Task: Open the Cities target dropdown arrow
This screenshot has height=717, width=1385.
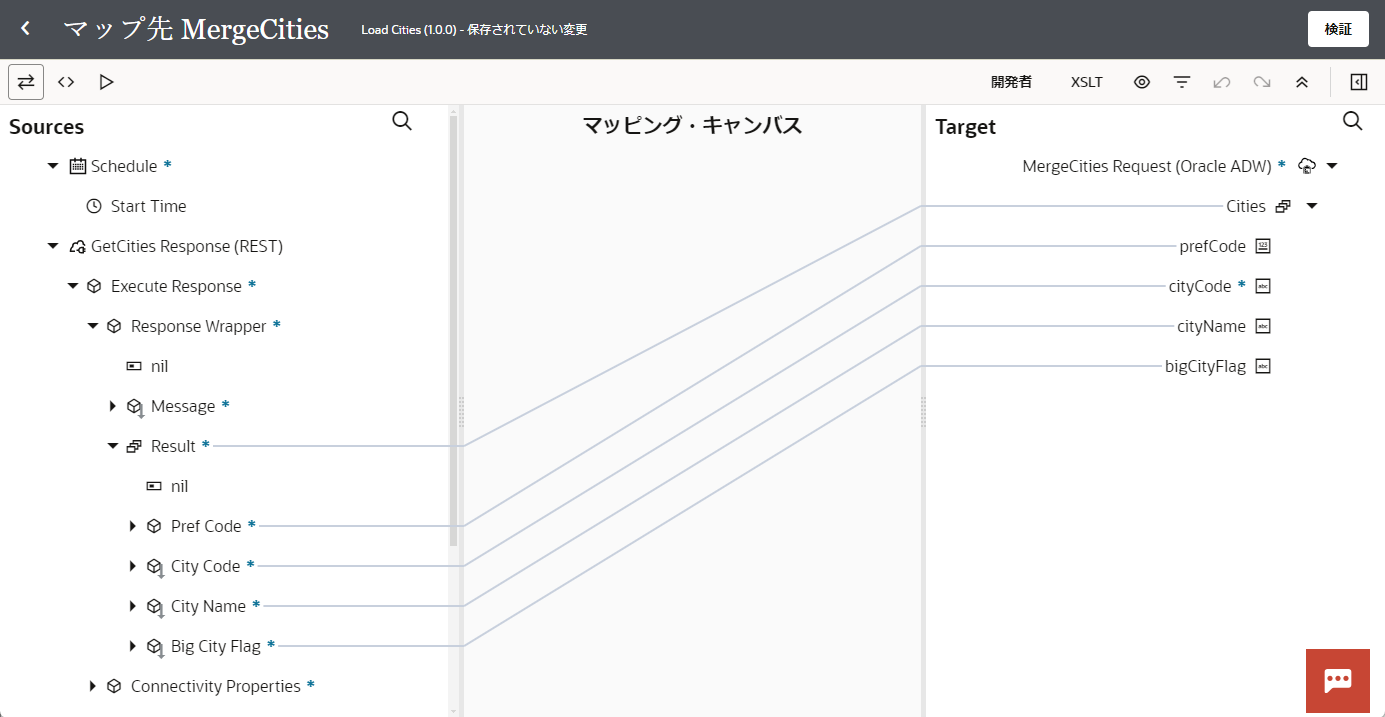Action: point(1312,206)
